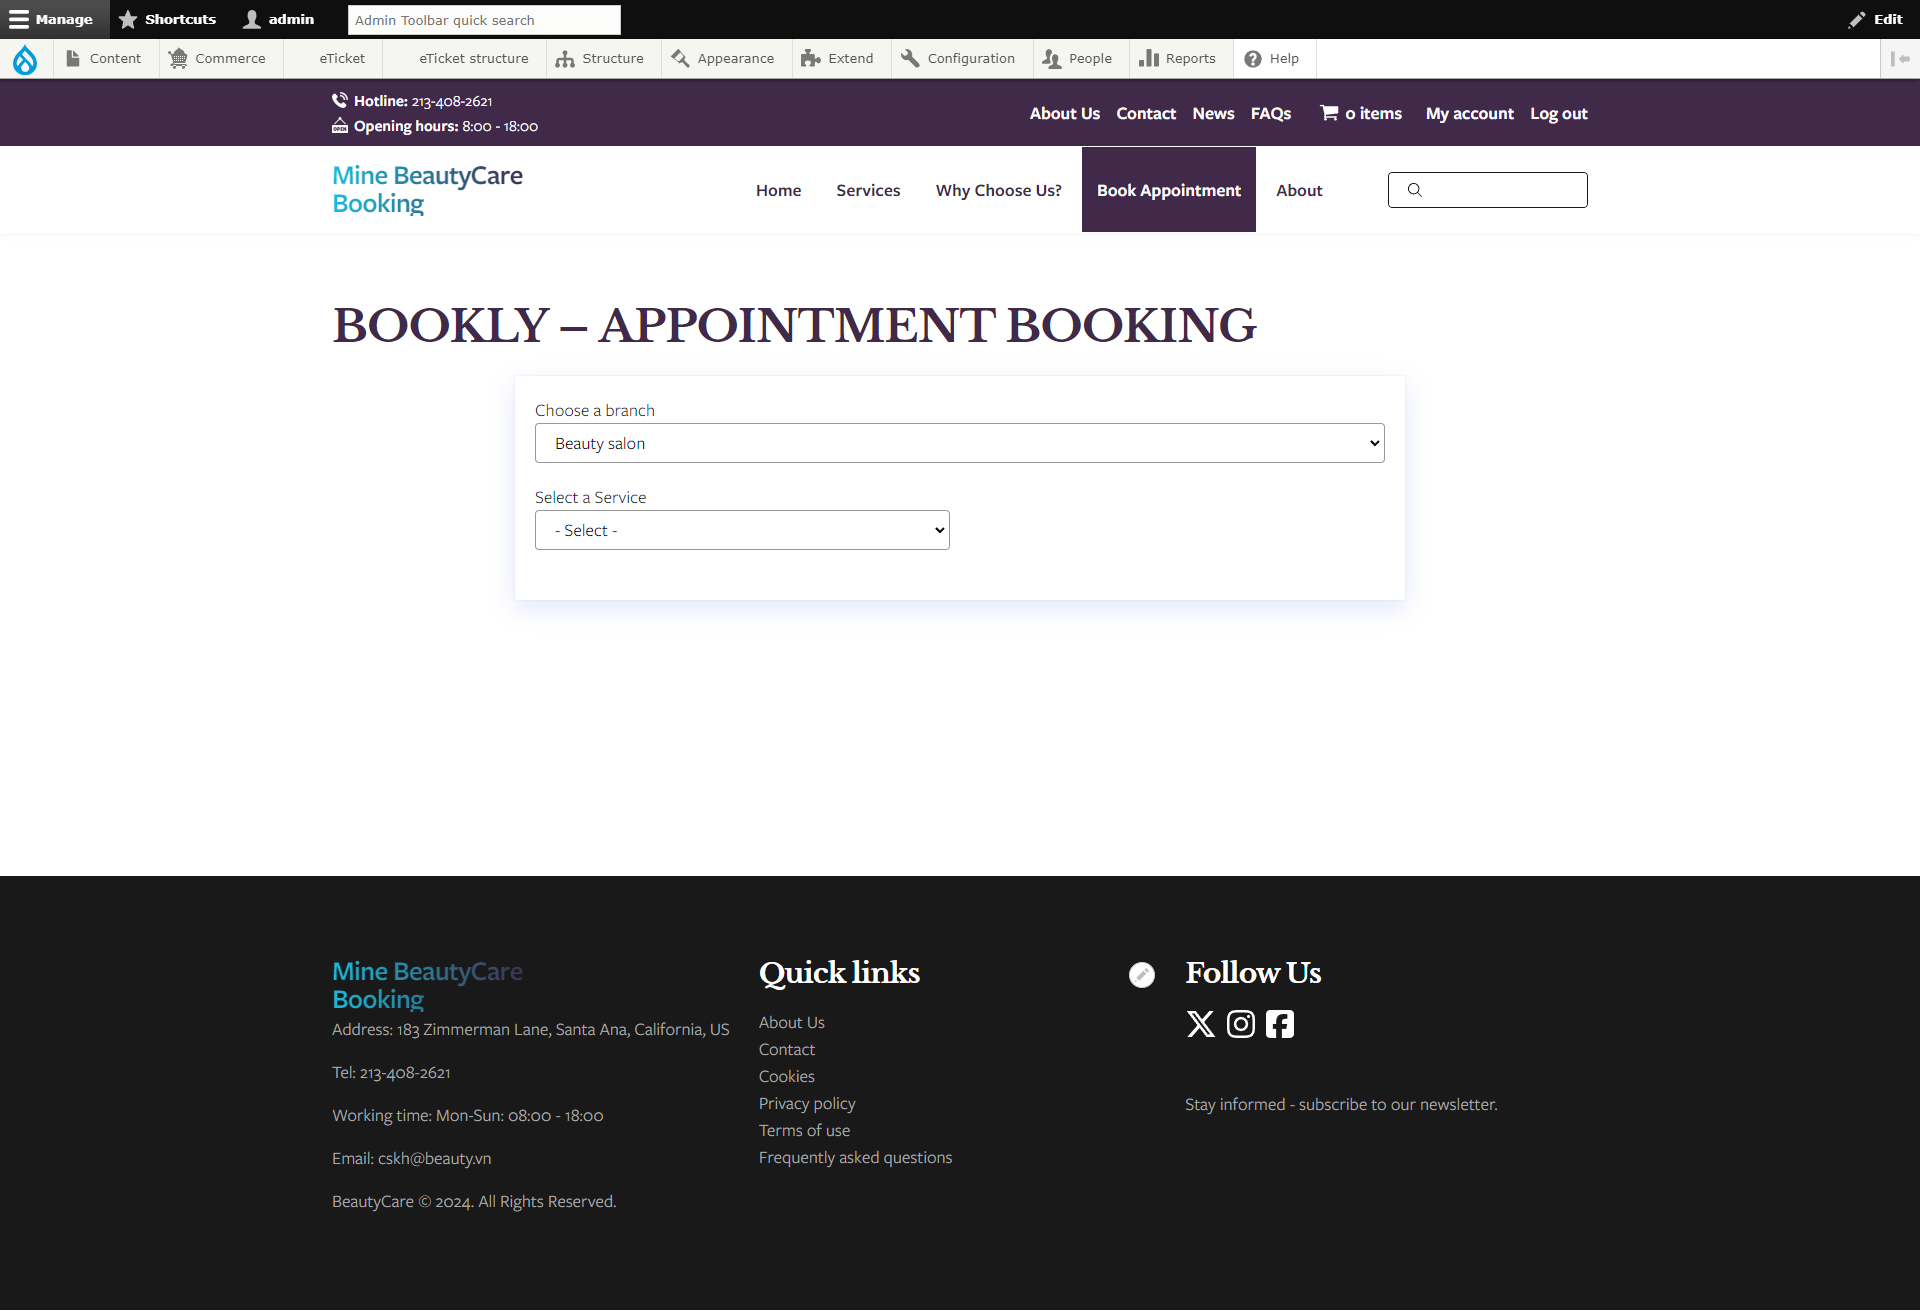Image resolution: width=1920 pixels, height=1311 pixels.
Task: Go to the Services nav tab
Action: click(x=868, y=190)
